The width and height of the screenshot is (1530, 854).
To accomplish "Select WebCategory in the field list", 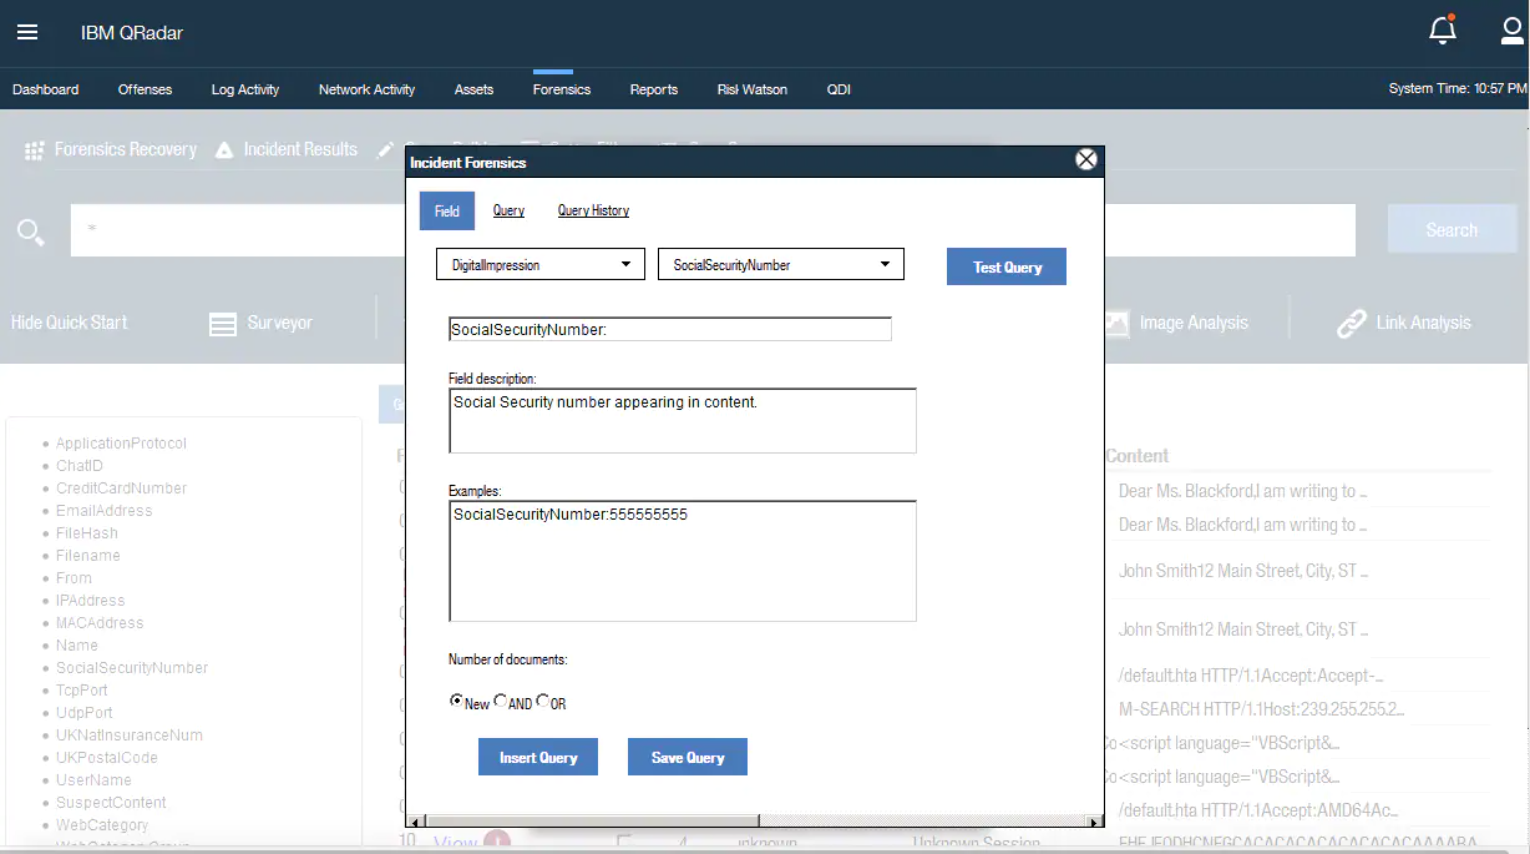I will pyautogui.click(x=102, y=825).
